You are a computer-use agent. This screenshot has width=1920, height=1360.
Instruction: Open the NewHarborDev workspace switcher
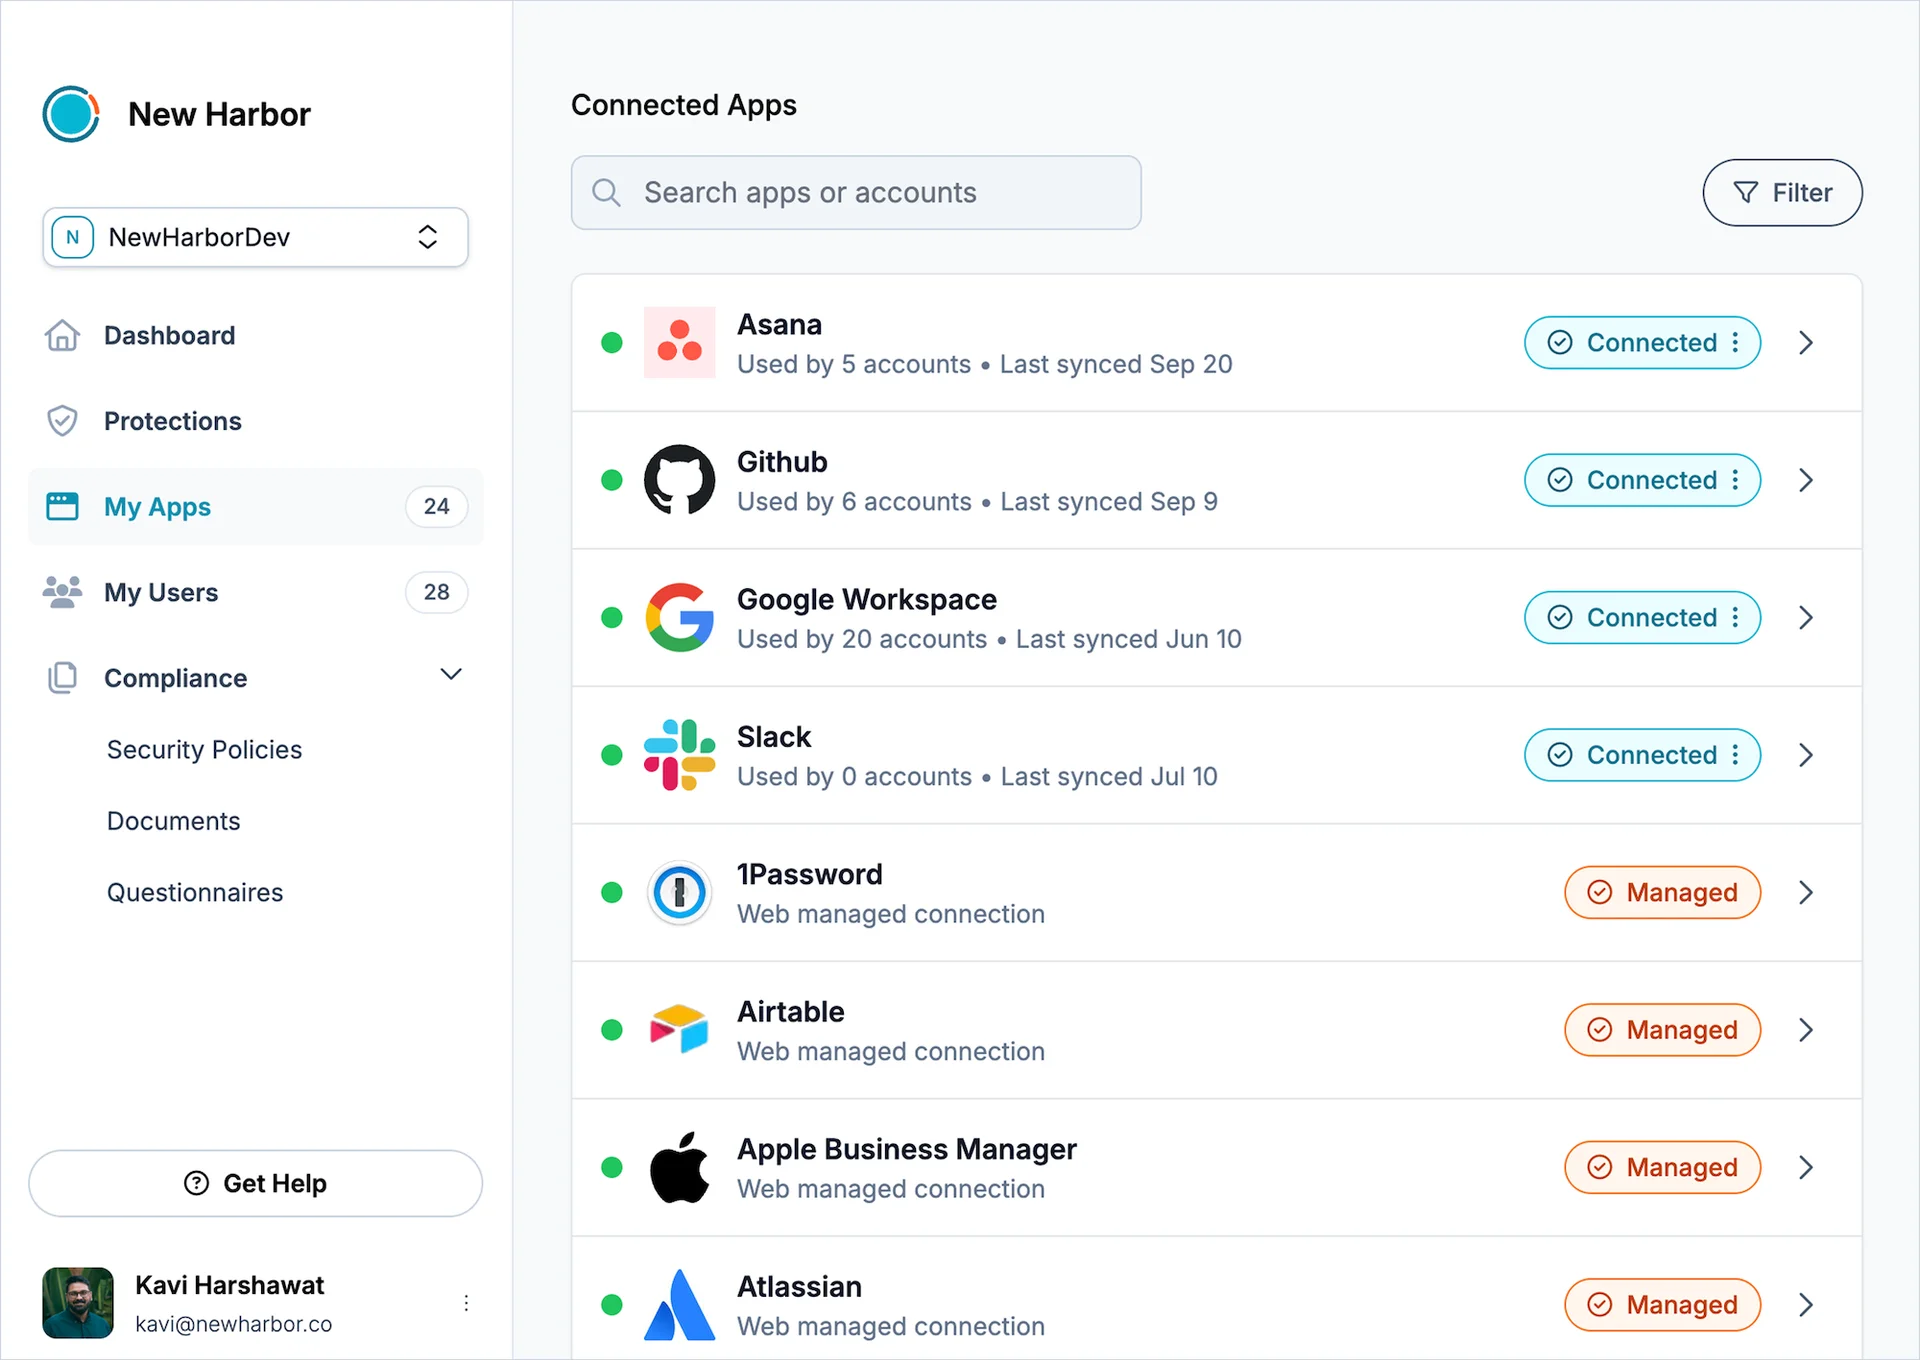255,237
